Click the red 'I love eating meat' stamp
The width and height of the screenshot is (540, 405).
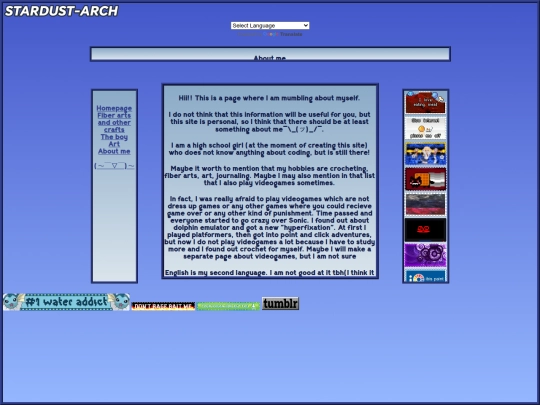coord(425,103)
